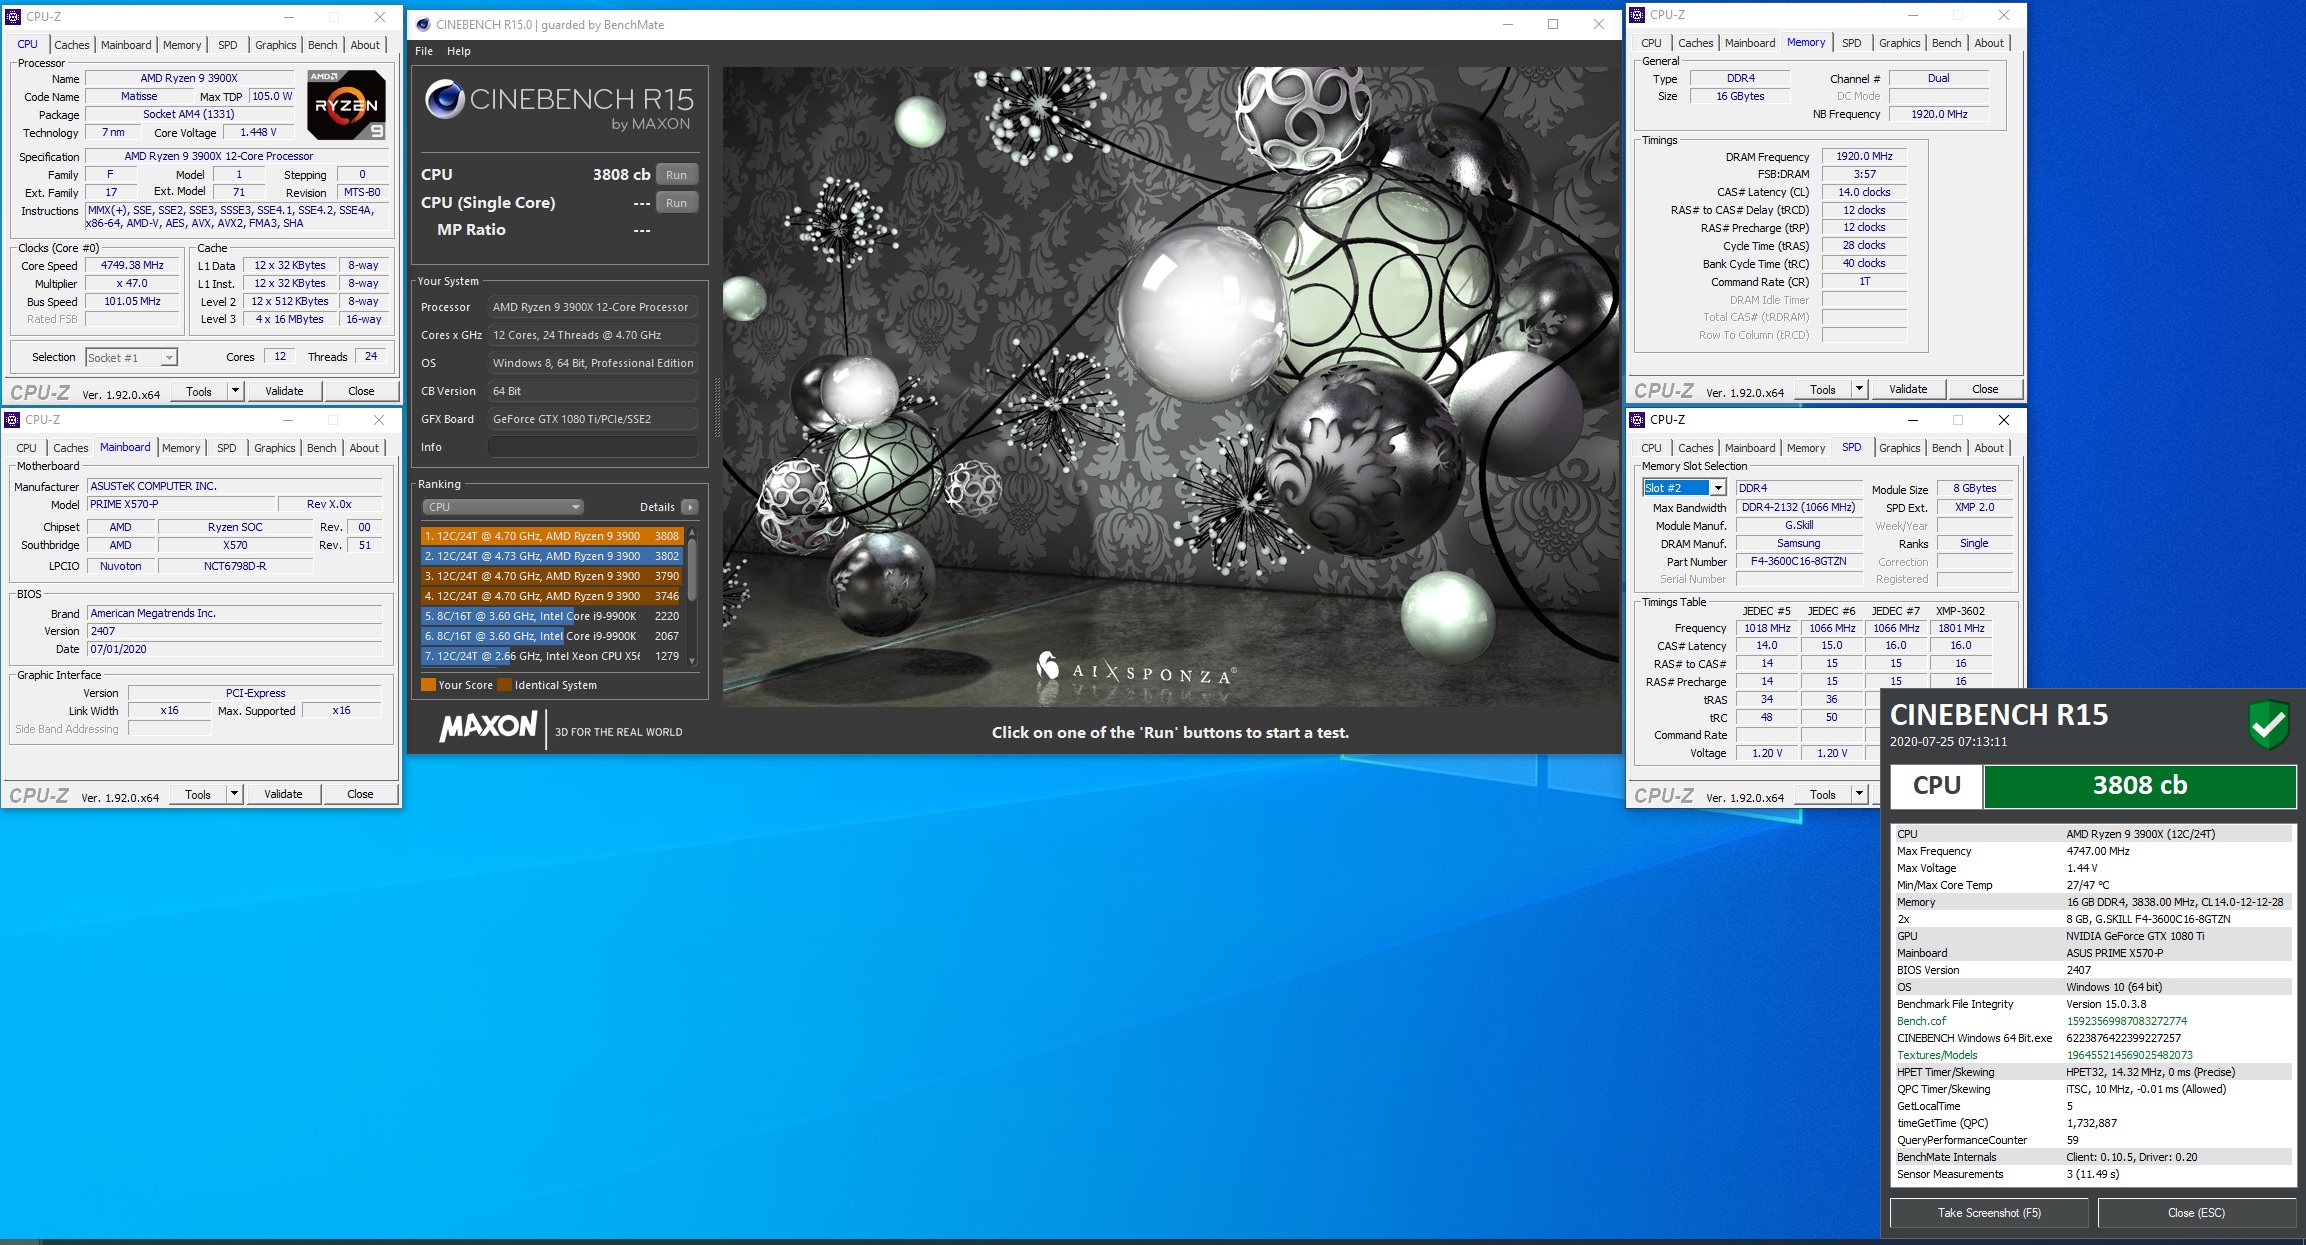Click the Info input field in Your System

point(593,447)
